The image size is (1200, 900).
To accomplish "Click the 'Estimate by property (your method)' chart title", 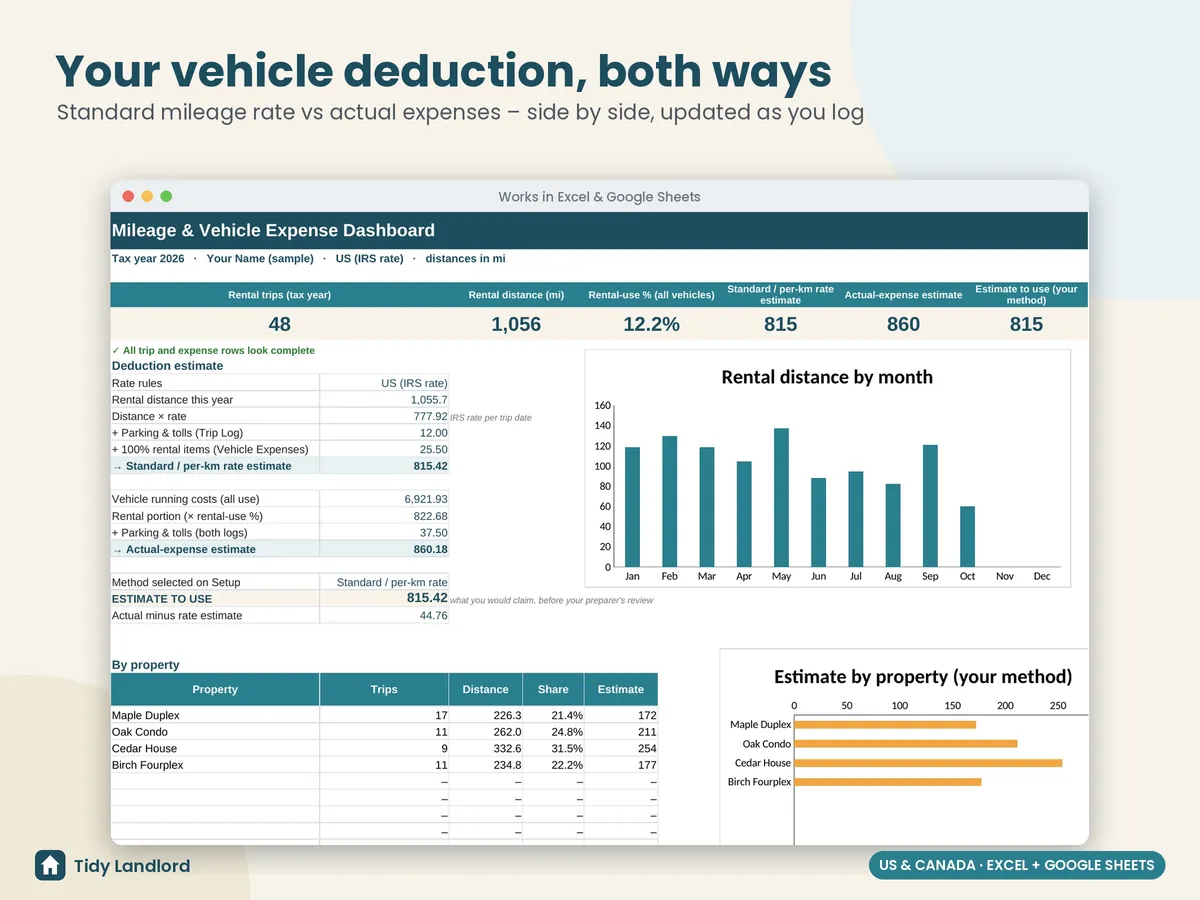I will 923,677.
